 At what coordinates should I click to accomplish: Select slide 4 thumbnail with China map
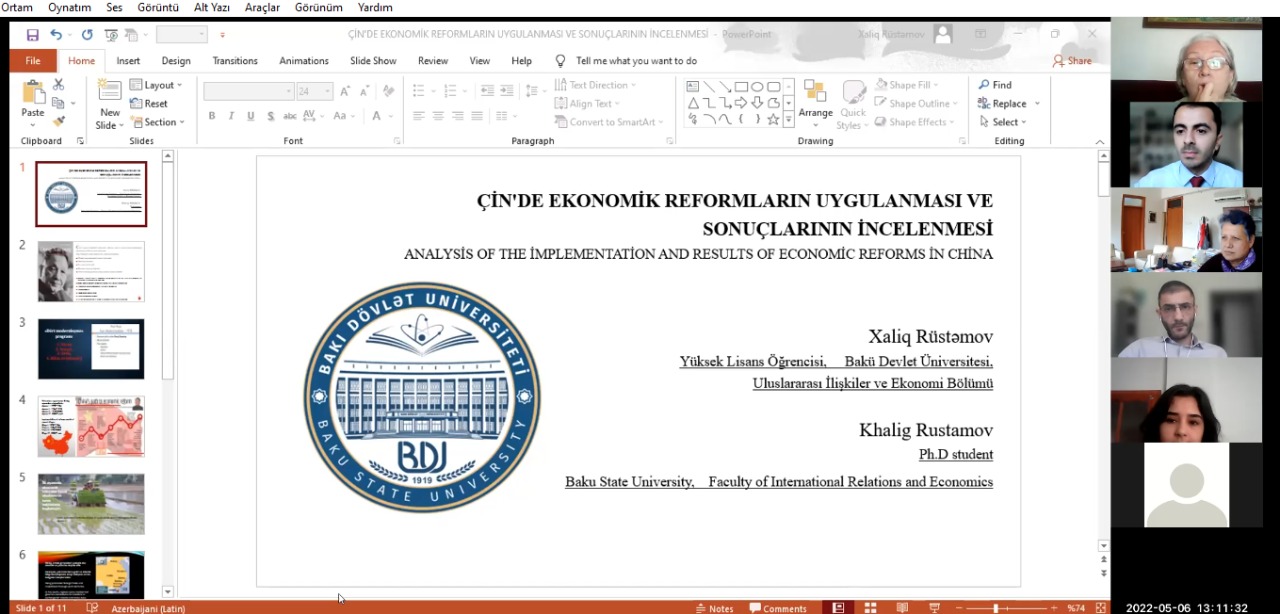[91, 426]
